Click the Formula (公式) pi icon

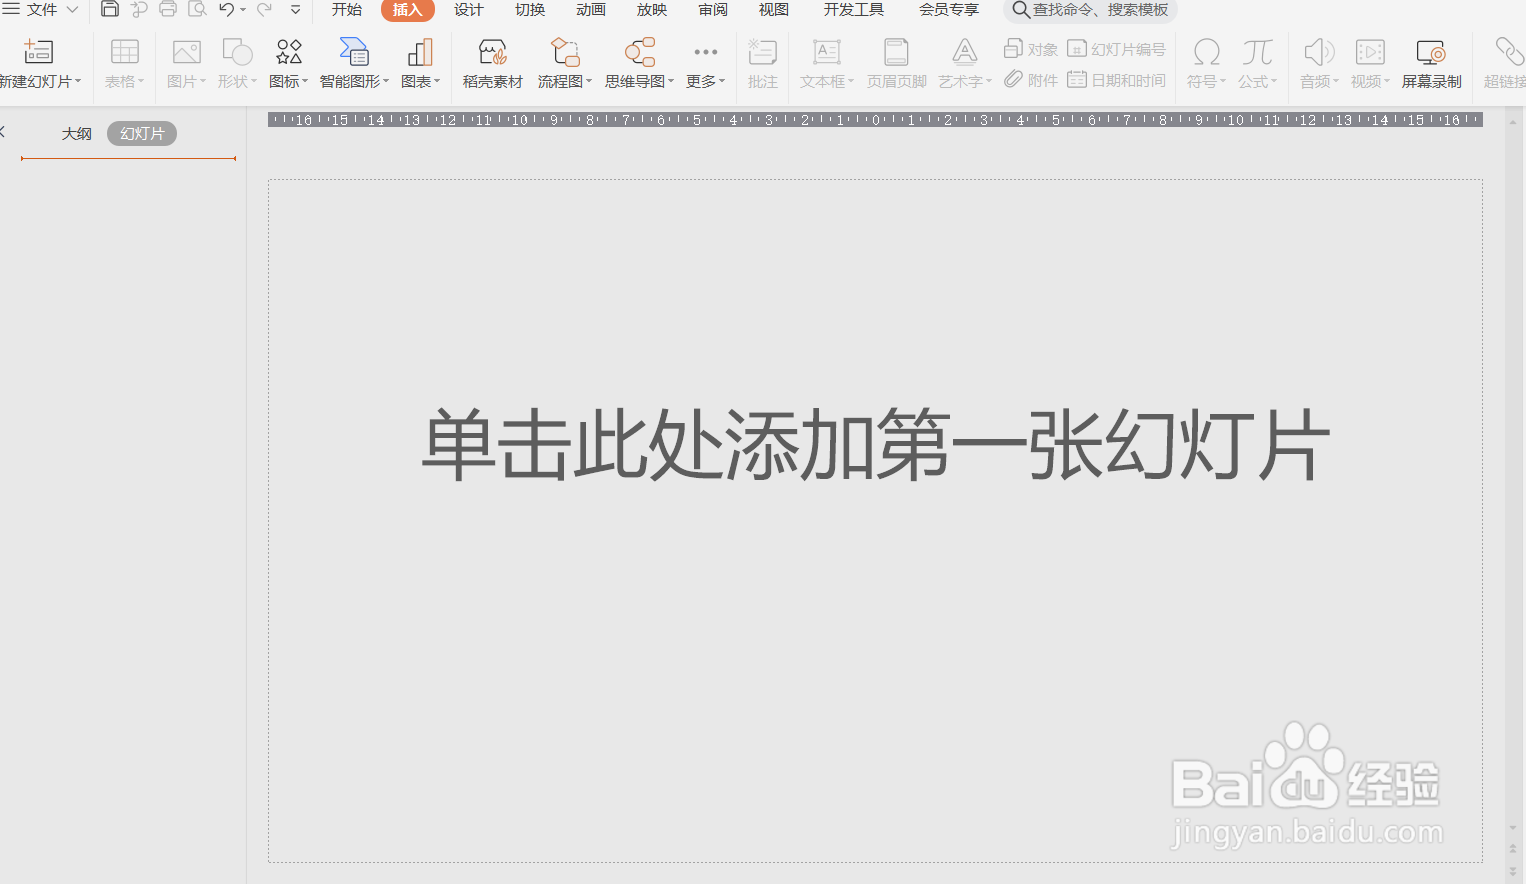(x=1257, y=52)
